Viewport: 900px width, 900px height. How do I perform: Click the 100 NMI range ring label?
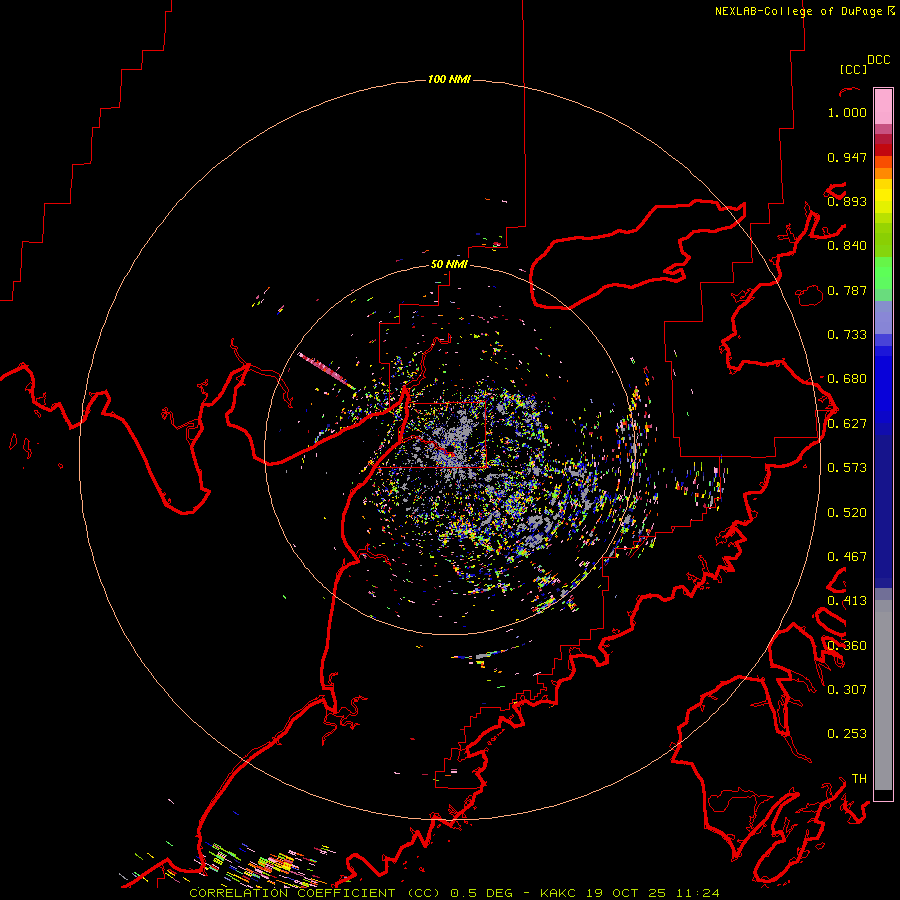(449, 79)
